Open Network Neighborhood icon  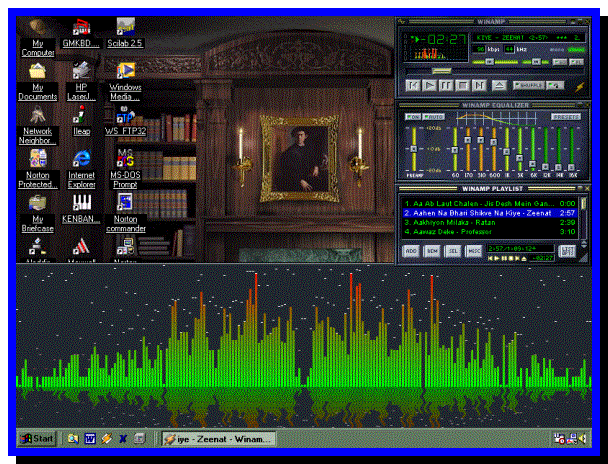pos(38,126)
